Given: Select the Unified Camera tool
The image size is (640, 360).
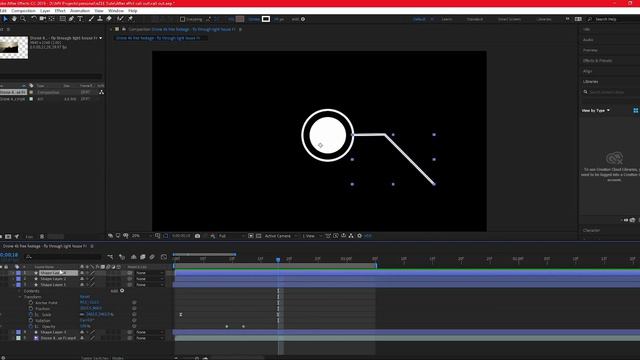Looking at the screenshot, I should click(x=42, y=19).
